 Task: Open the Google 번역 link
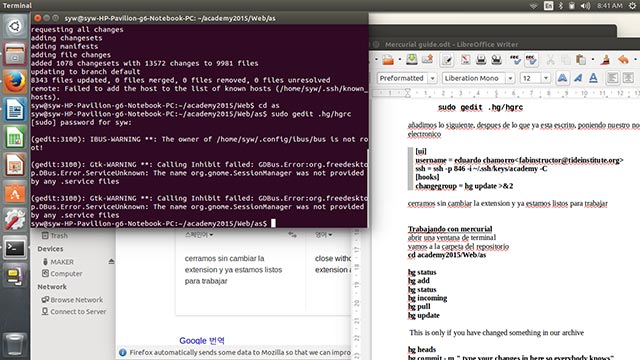(202, 340)
